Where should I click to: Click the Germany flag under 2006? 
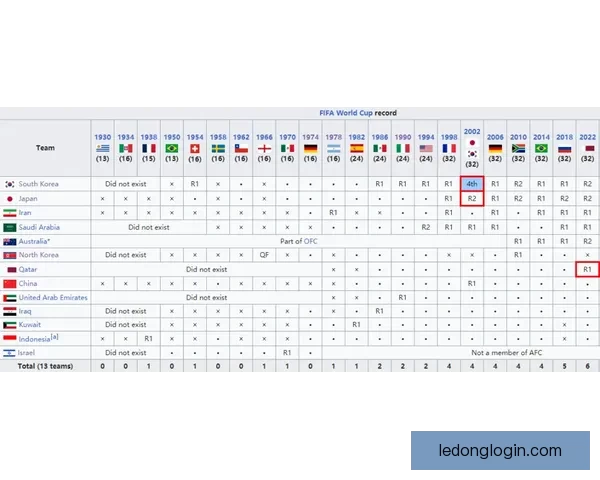coord(495,148)
